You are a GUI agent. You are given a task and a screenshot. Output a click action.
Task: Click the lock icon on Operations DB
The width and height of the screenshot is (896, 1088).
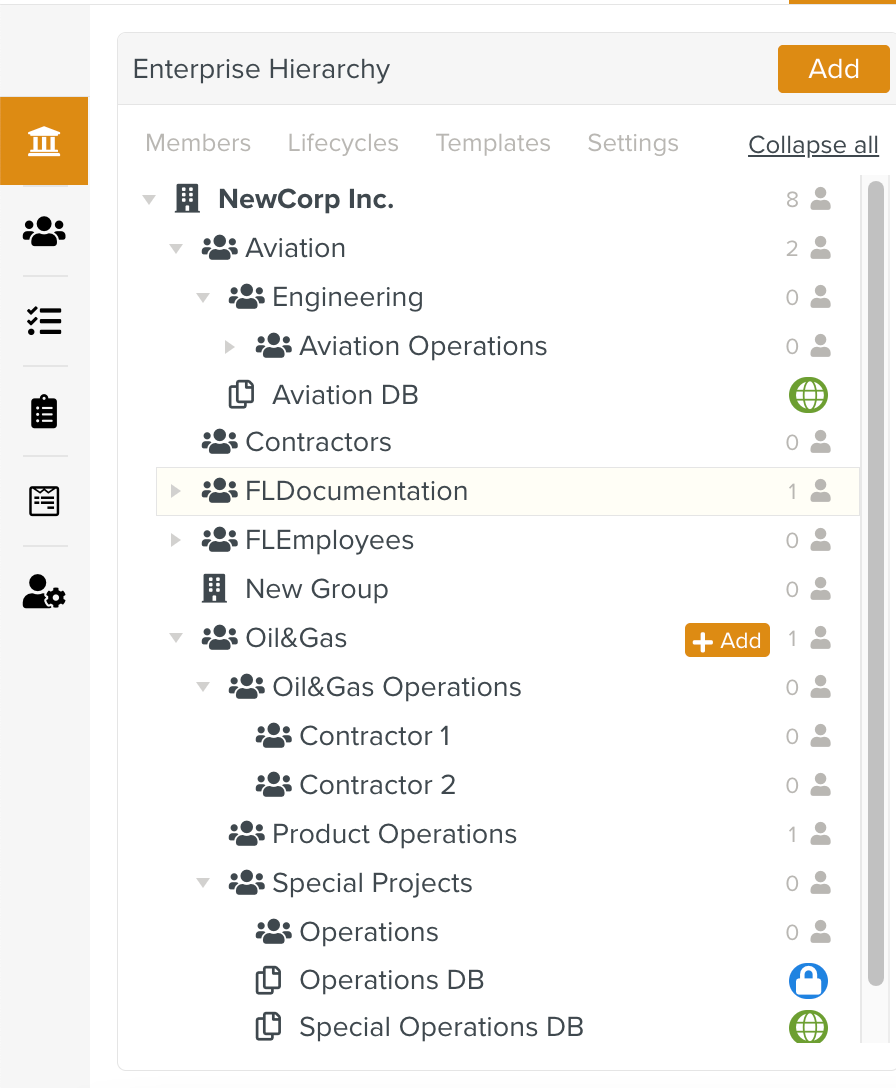(808, 980)
